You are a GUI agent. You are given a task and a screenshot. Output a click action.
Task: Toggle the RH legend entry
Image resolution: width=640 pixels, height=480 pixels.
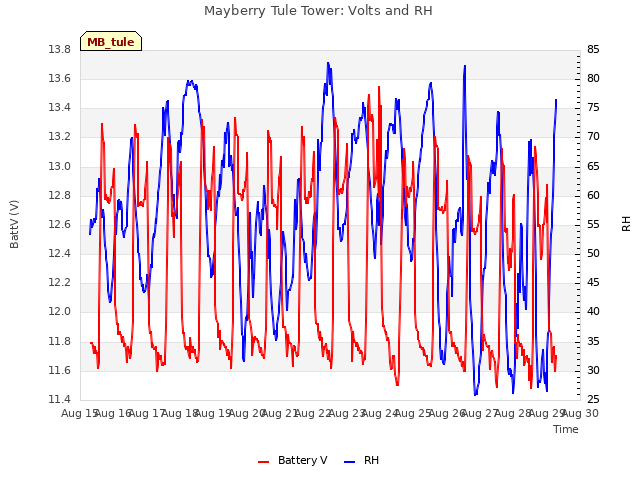click(x=362, y=460)
